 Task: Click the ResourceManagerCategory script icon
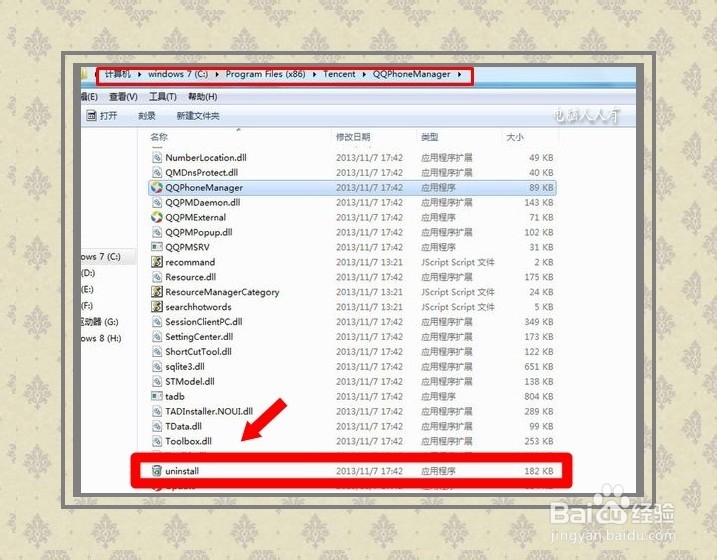pos(157,292)
